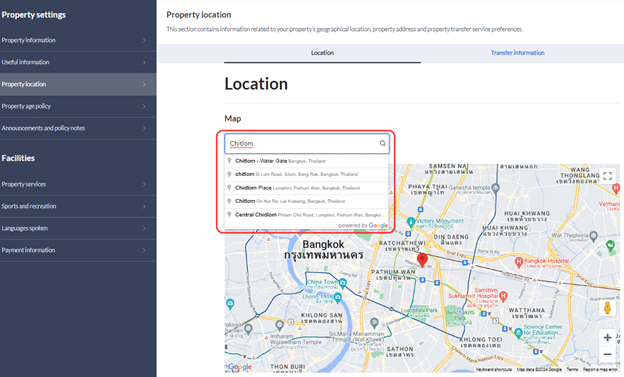
Task: Expand Announcements and policy notes chevron
Action: click(x=144, y=128)
